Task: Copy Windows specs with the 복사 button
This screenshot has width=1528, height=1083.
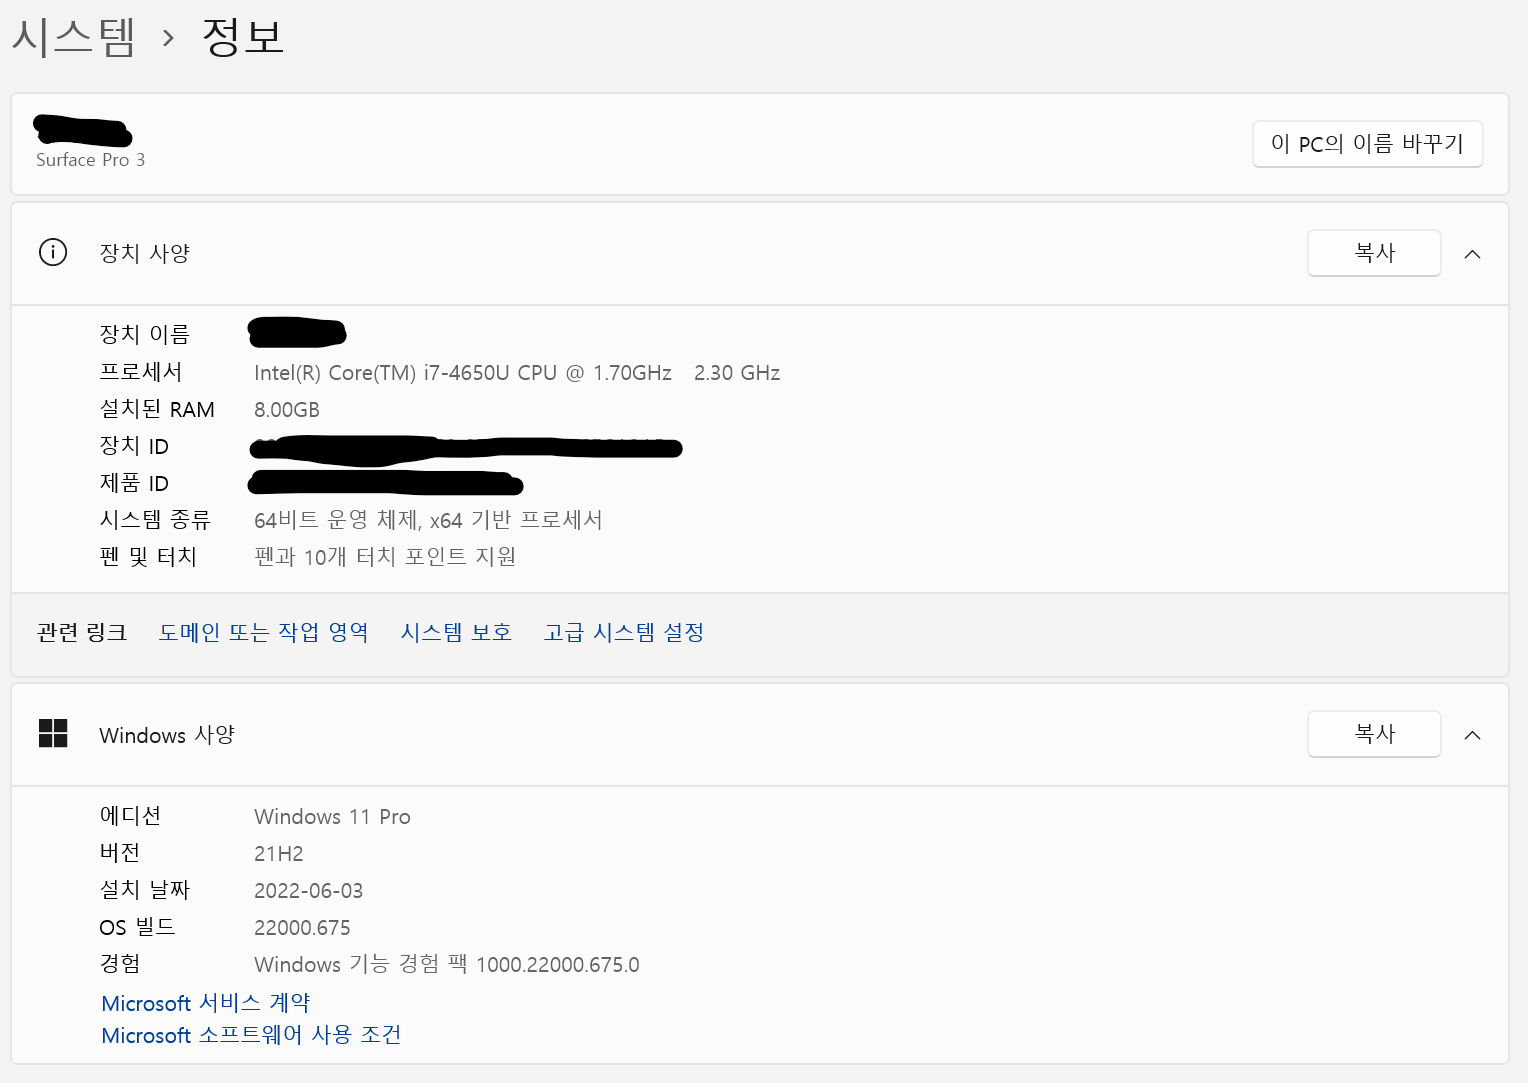Action: [x=1374, y=734]
